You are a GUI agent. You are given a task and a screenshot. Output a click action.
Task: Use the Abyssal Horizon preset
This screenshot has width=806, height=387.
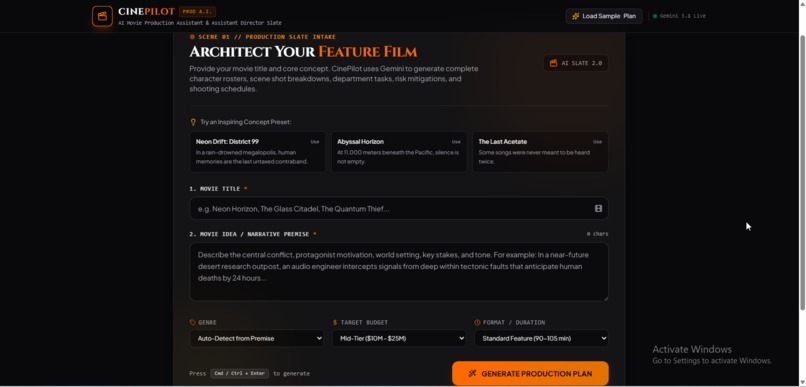[399, 152]
